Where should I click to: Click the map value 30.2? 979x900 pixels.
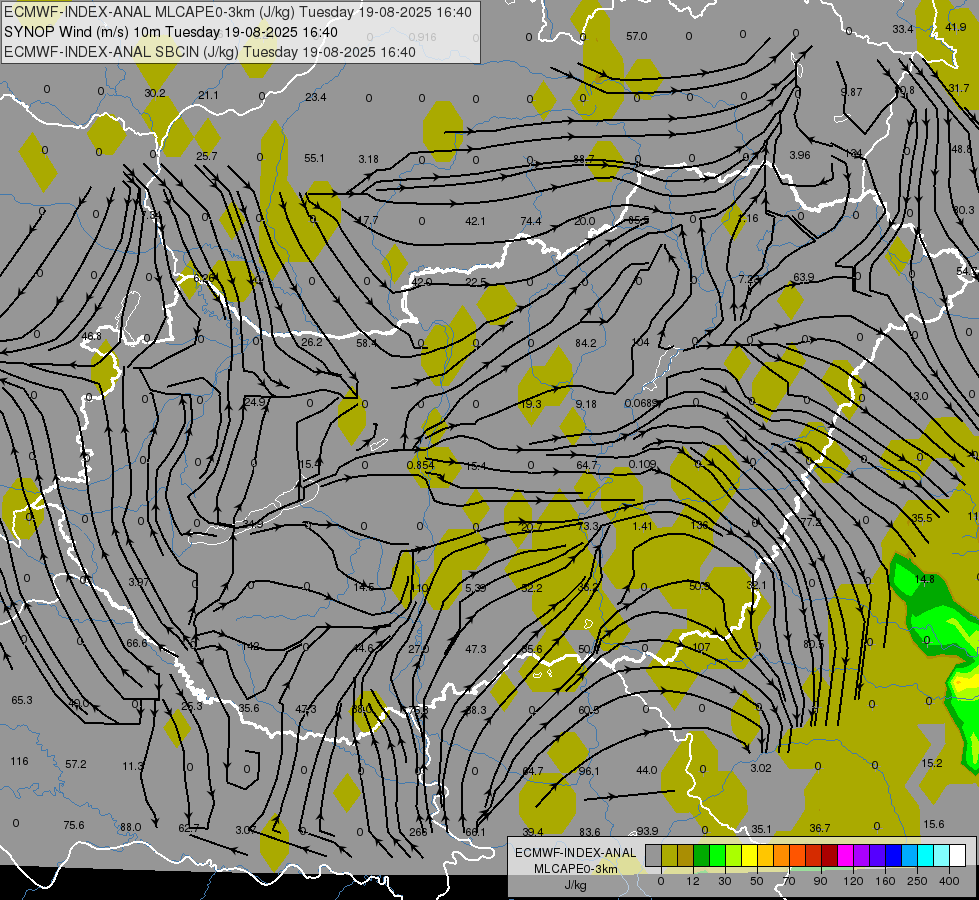(x=155, y=93)
